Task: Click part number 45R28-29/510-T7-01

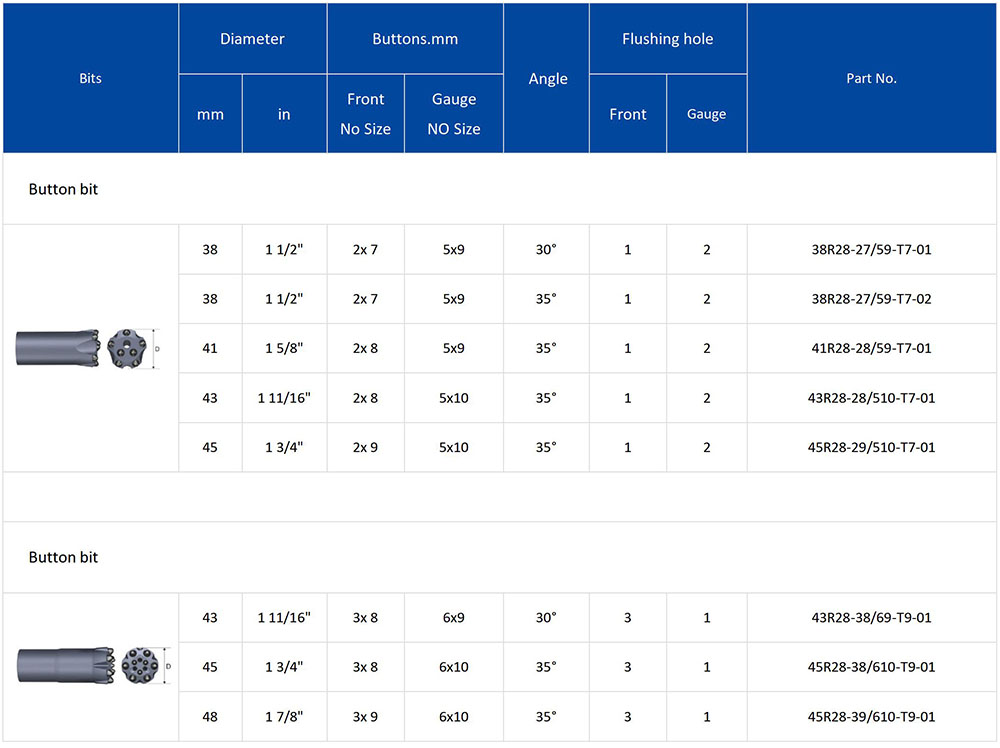Action: point(871,447)
